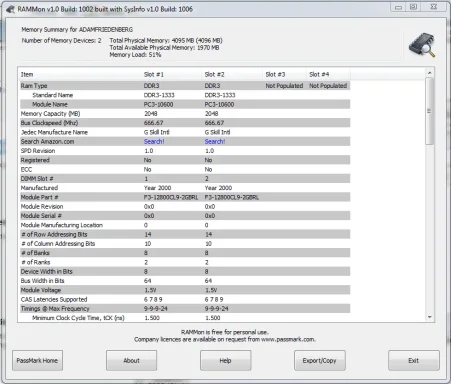Click the Slot #4 column header
Viewport: 451px width, 384px height.
(x=328, y=74)
